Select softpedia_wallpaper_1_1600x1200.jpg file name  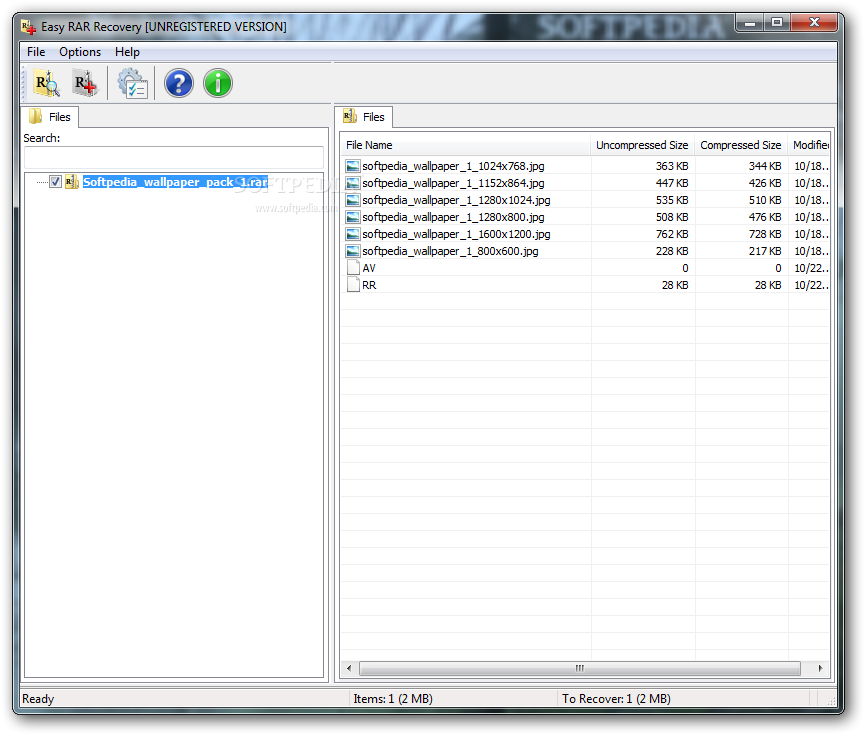point(456,235)
